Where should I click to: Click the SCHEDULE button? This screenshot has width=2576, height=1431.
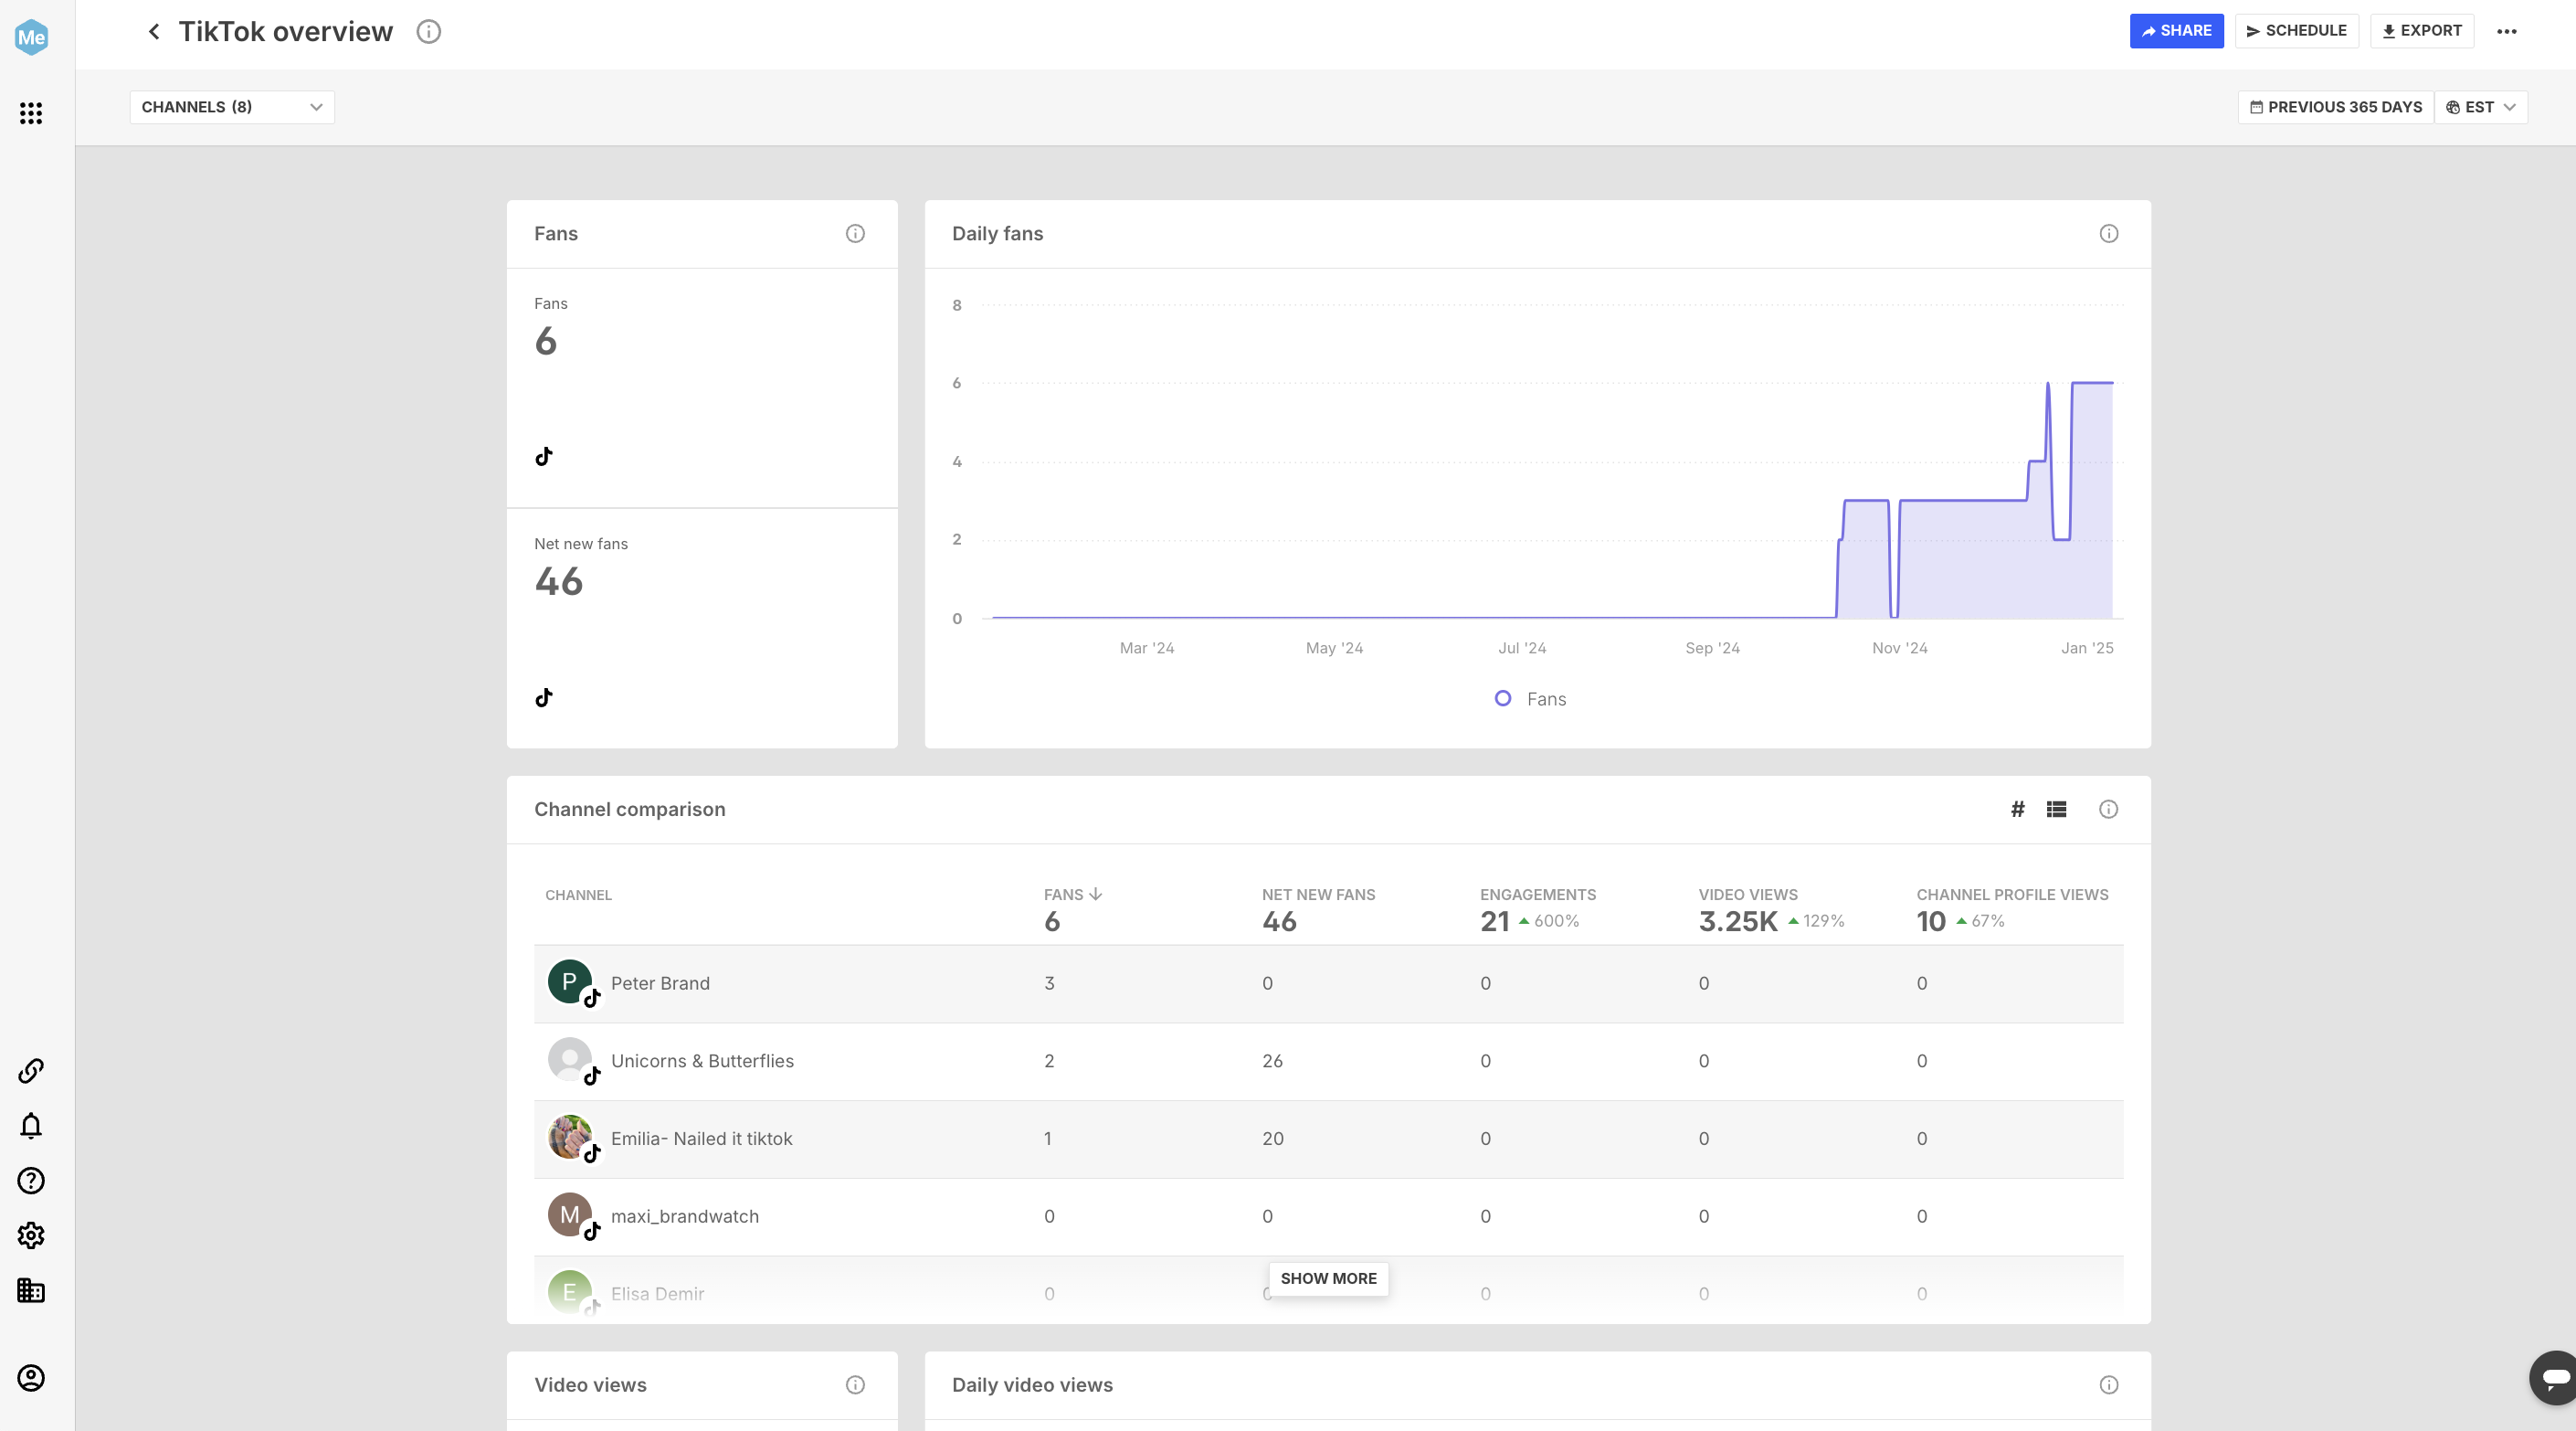[x=2296, y=31]
